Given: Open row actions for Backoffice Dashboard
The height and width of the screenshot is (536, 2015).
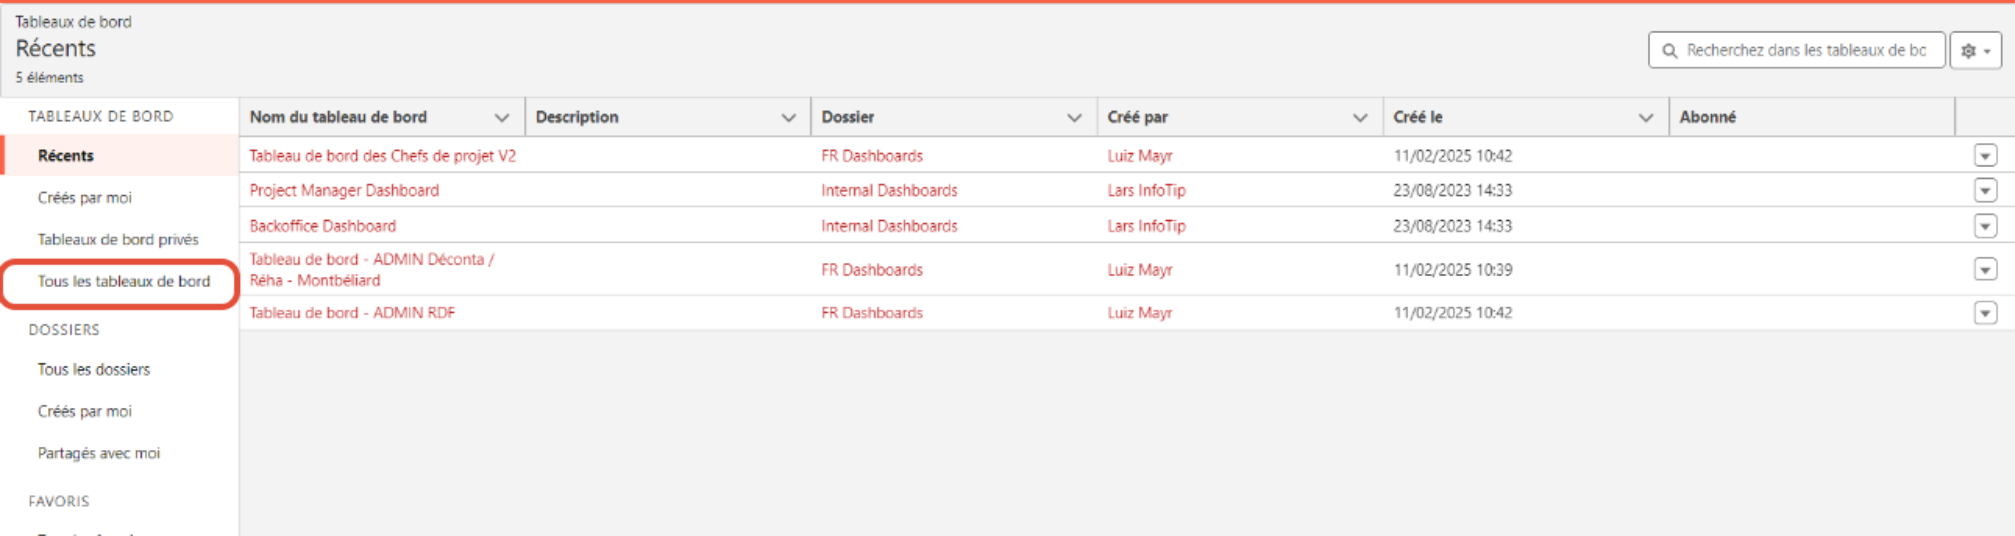Looking at the screenshot, I should [x=1985, y=226].
